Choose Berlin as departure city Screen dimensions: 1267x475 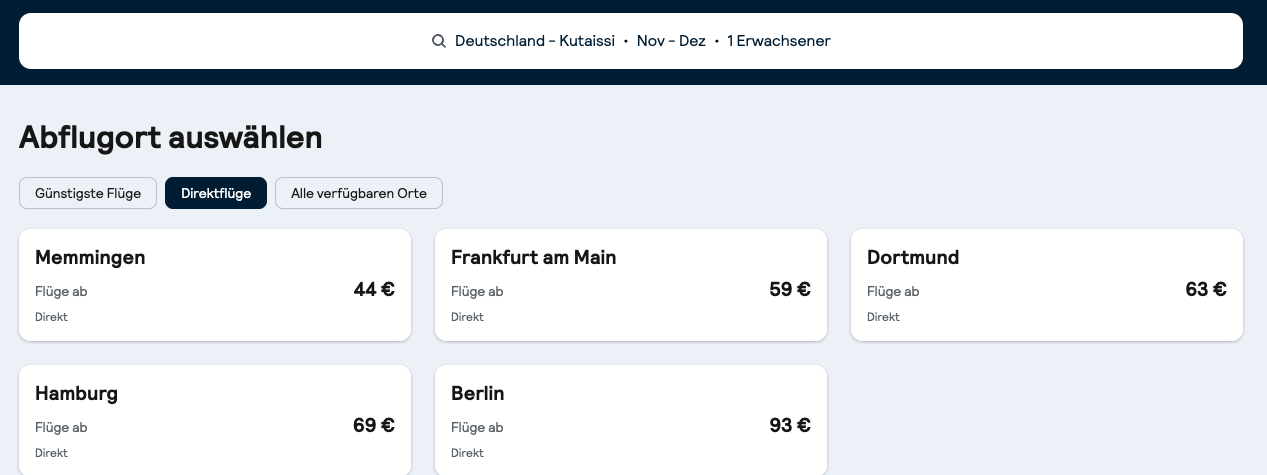(x=477, y=393)
